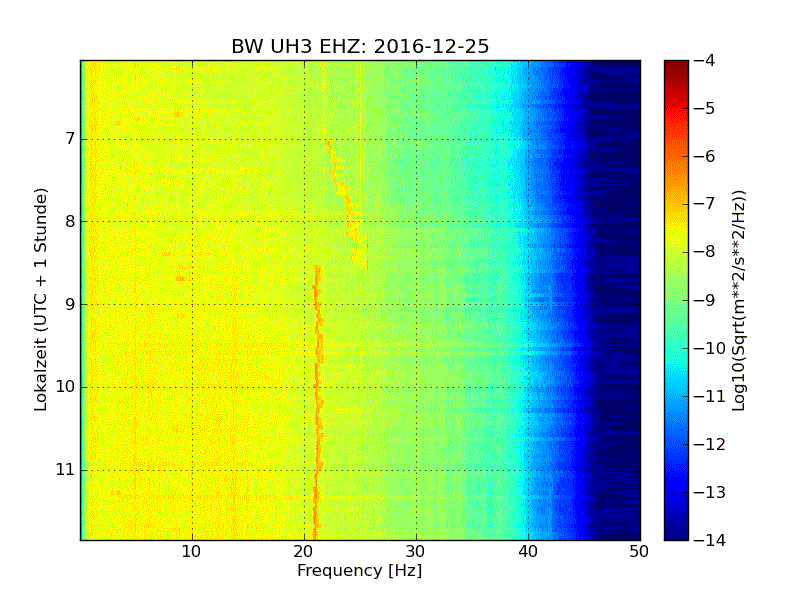
Task: Click colorbar tick label "−12"
Action: coord(710,444)
